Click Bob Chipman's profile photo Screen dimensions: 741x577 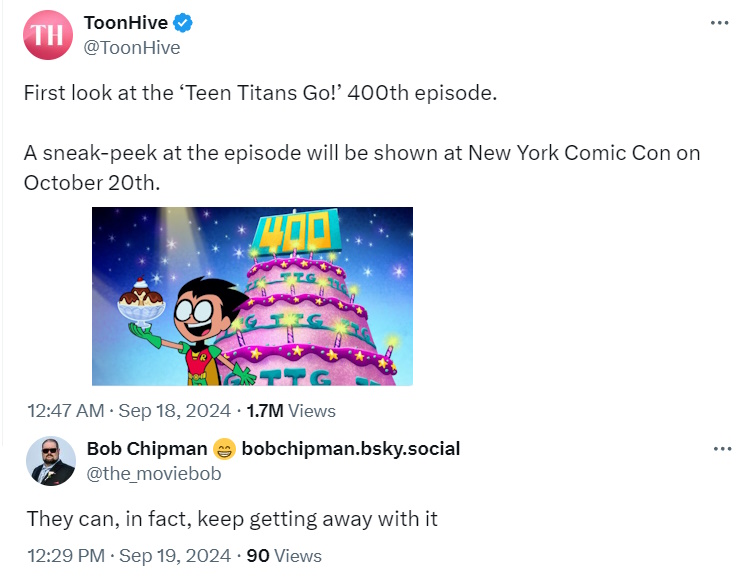(50, 461)
